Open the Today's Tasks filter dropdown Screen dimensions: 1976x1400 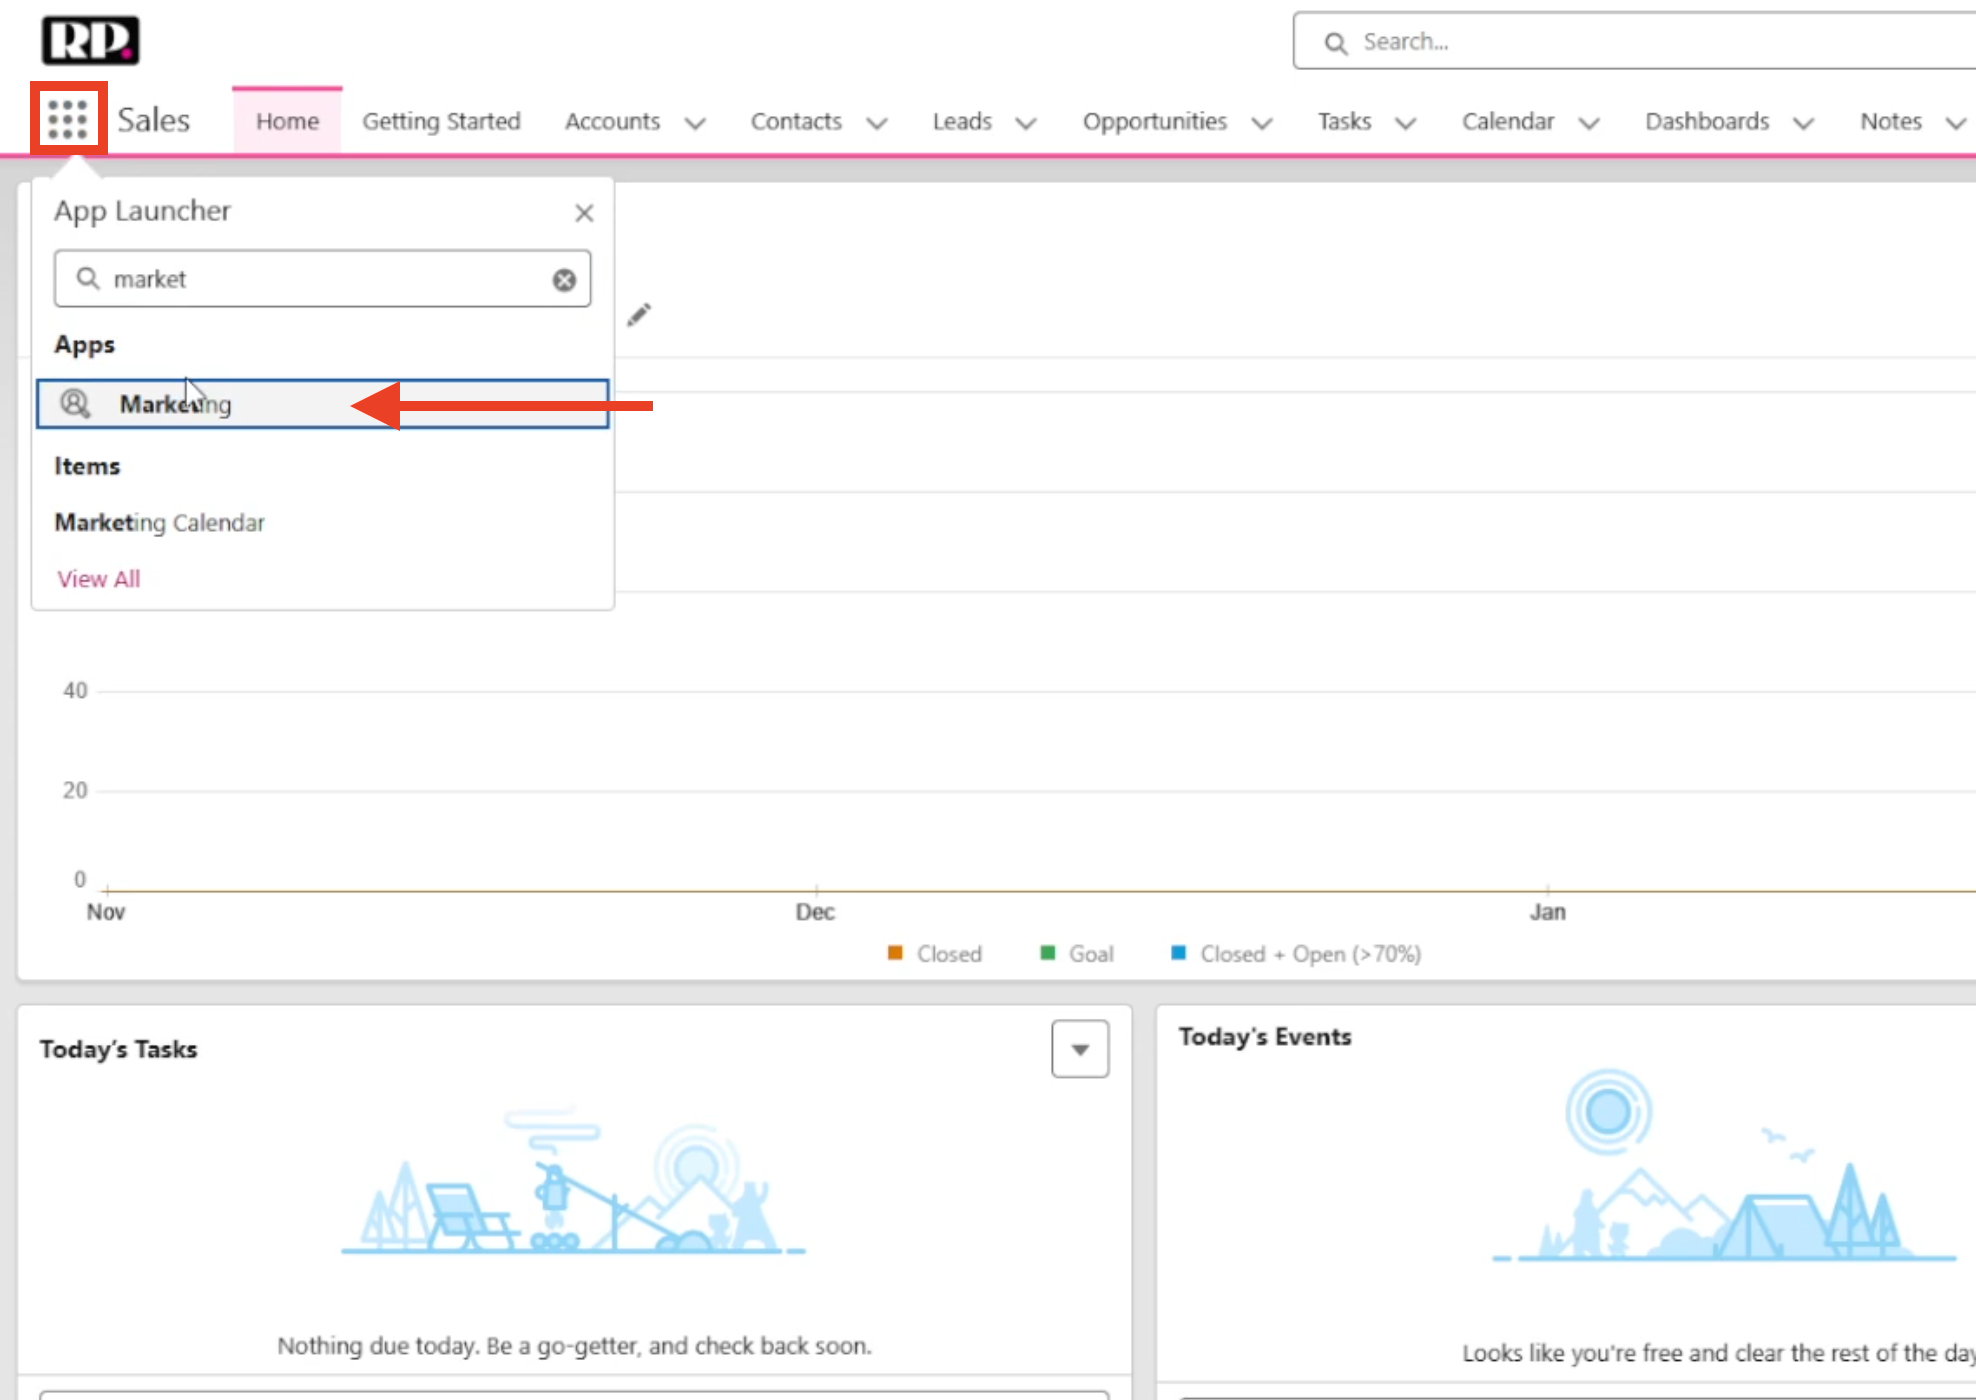[x=1079, y=1049]
